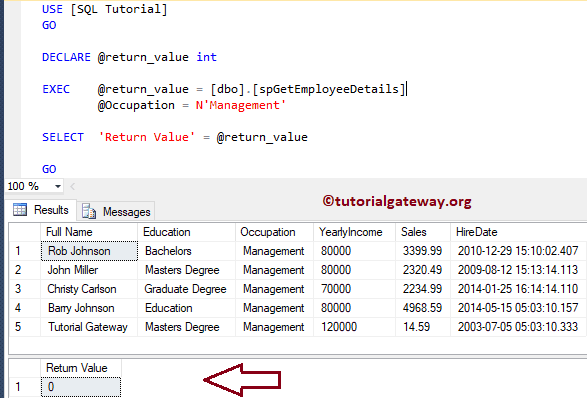Click Christy Carlson's 'Management' occupation cell
This screenshot has width=587, height=398.
(x=274, y=289)
